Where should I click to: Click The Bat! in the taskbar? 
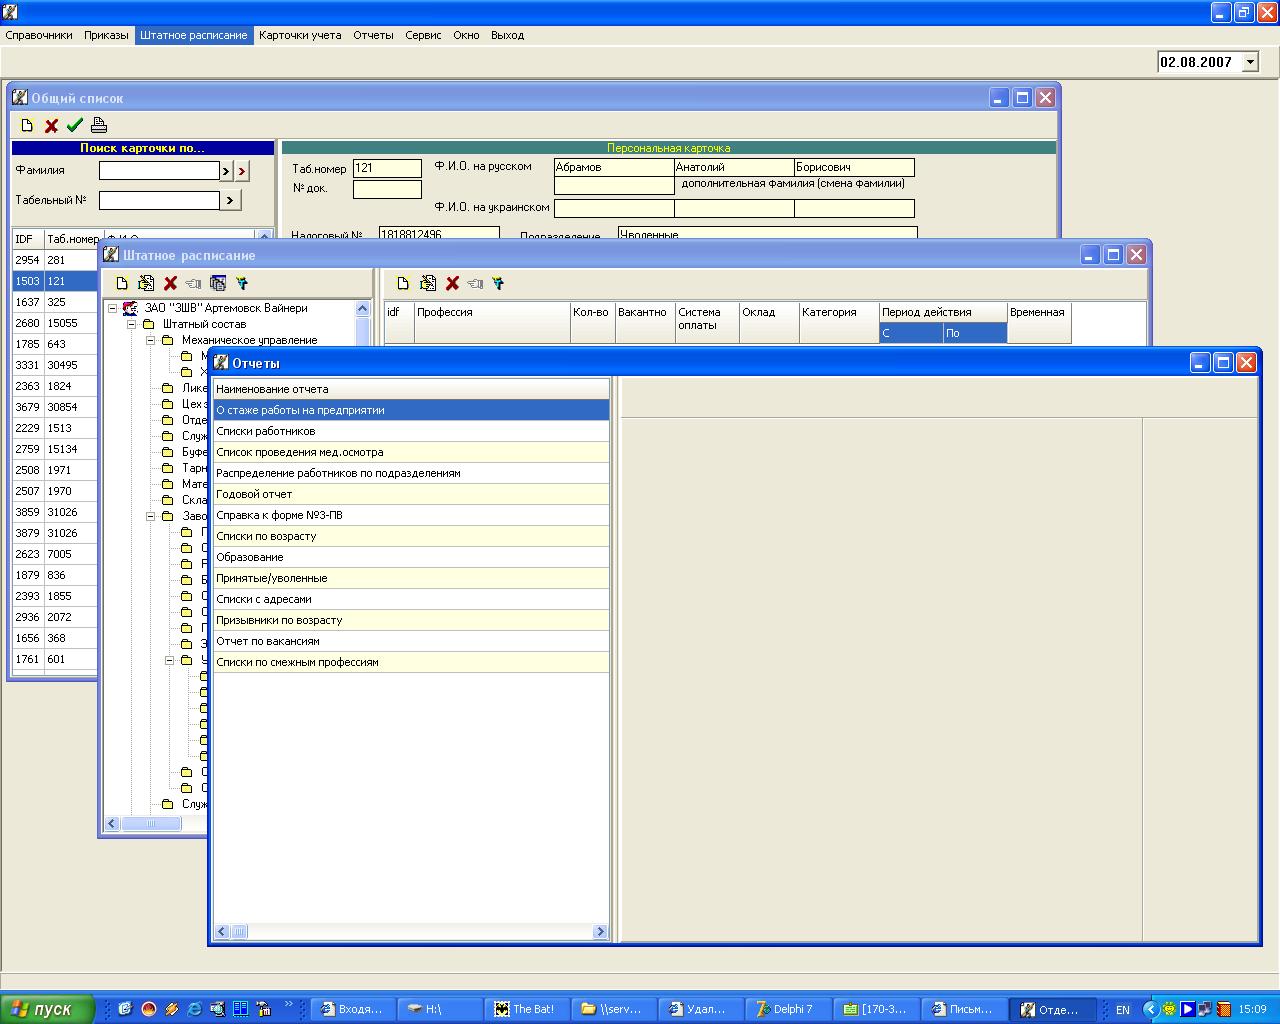[x=525, y=1009]
